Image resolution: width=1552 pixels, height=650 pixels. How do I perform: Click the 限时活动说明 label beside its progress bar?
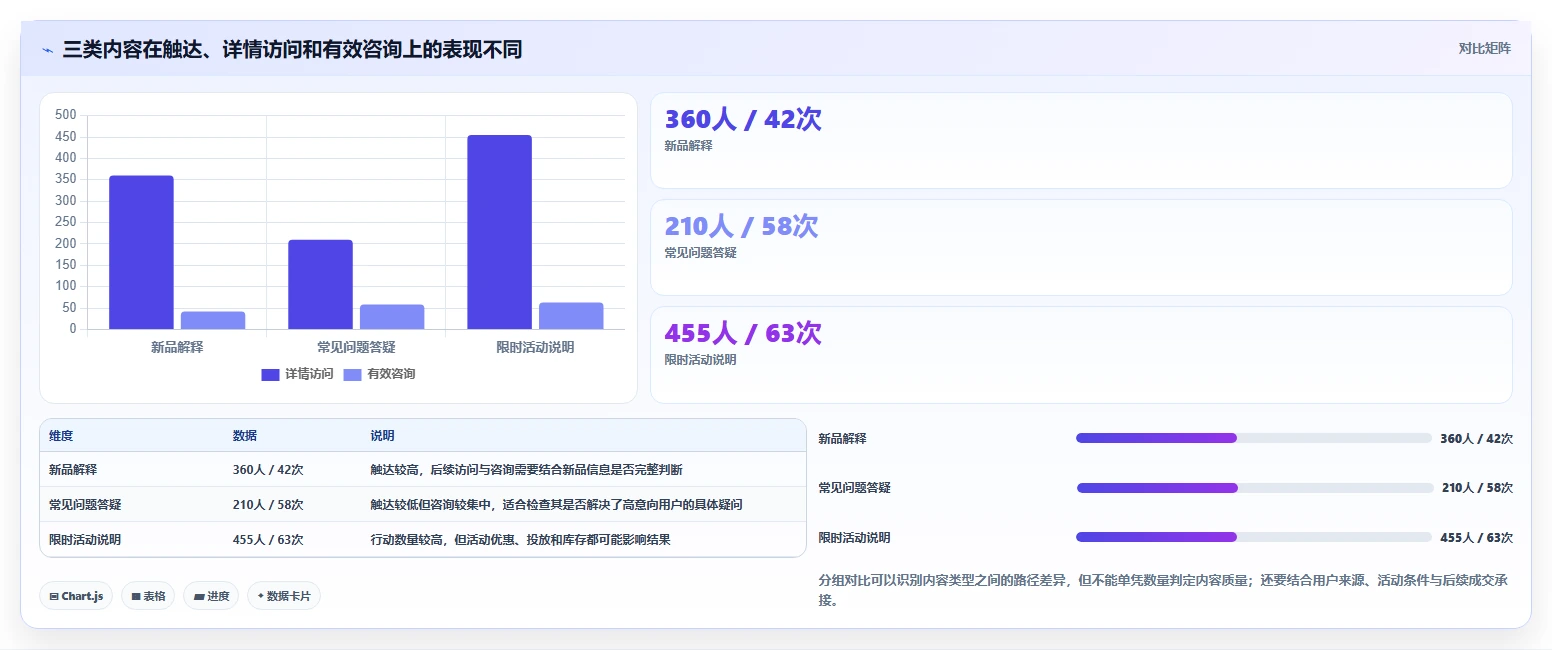pyautogui.click(x=854, y=538)
